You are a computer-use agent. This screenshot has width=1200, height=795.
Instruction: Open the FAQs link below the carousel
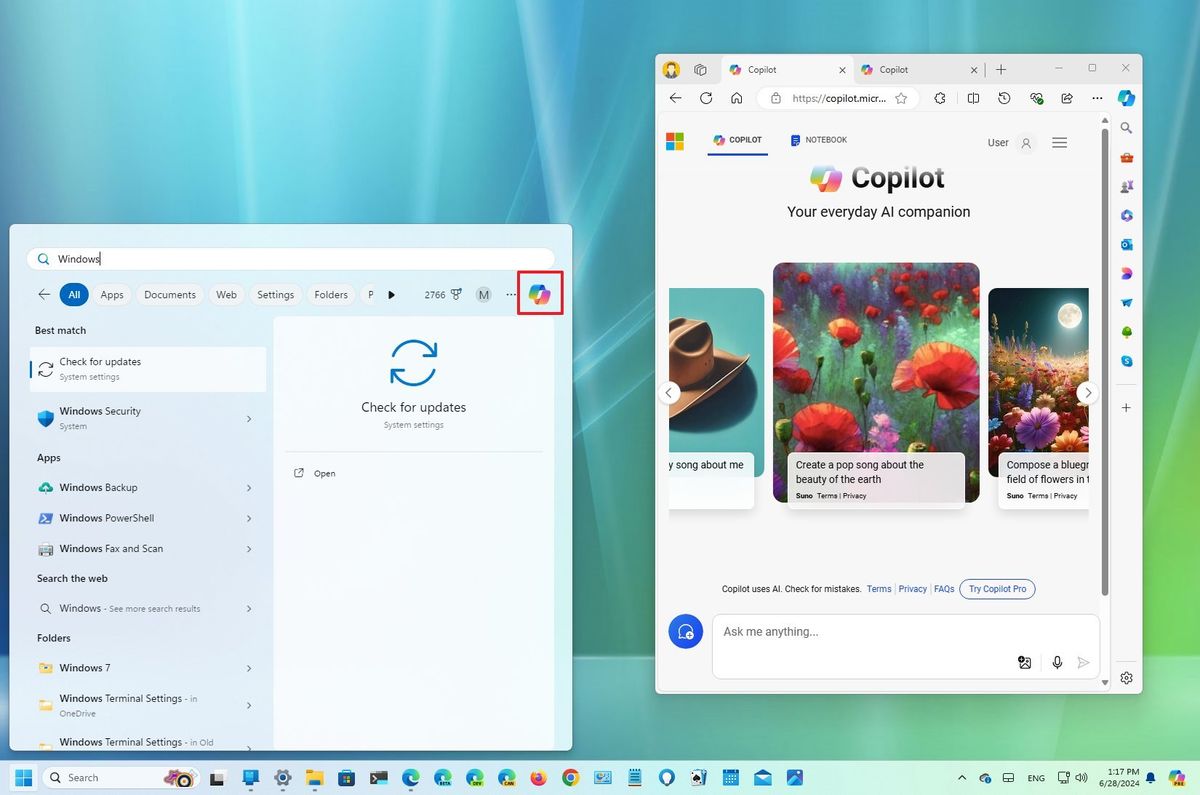tap(943, 589)
